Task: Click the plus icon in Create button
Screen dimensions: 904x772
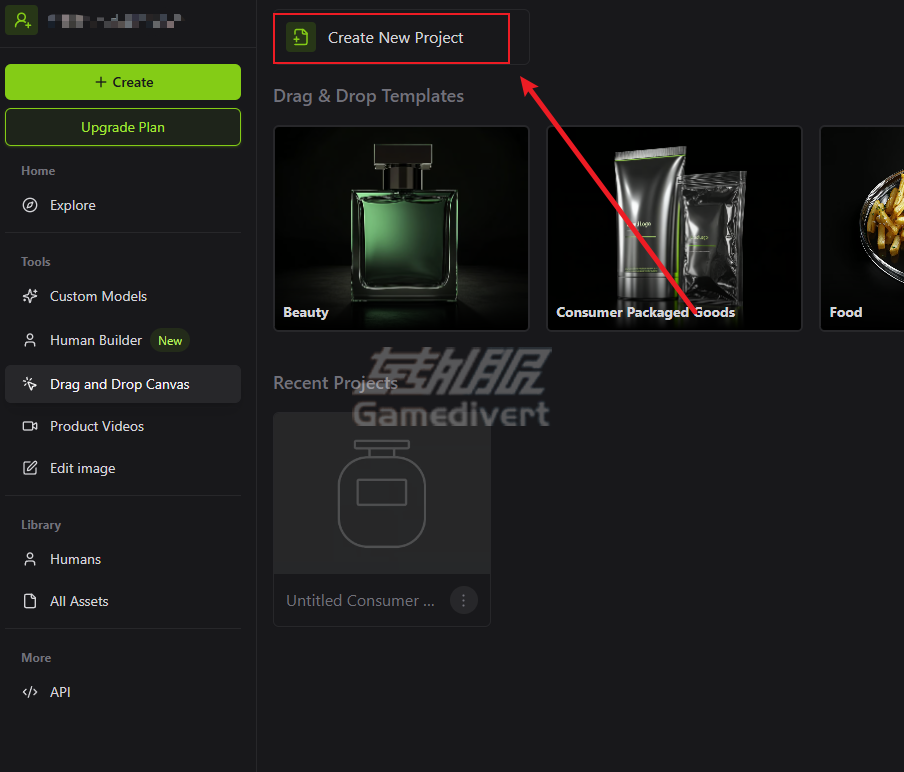Action: pos(101,82)
